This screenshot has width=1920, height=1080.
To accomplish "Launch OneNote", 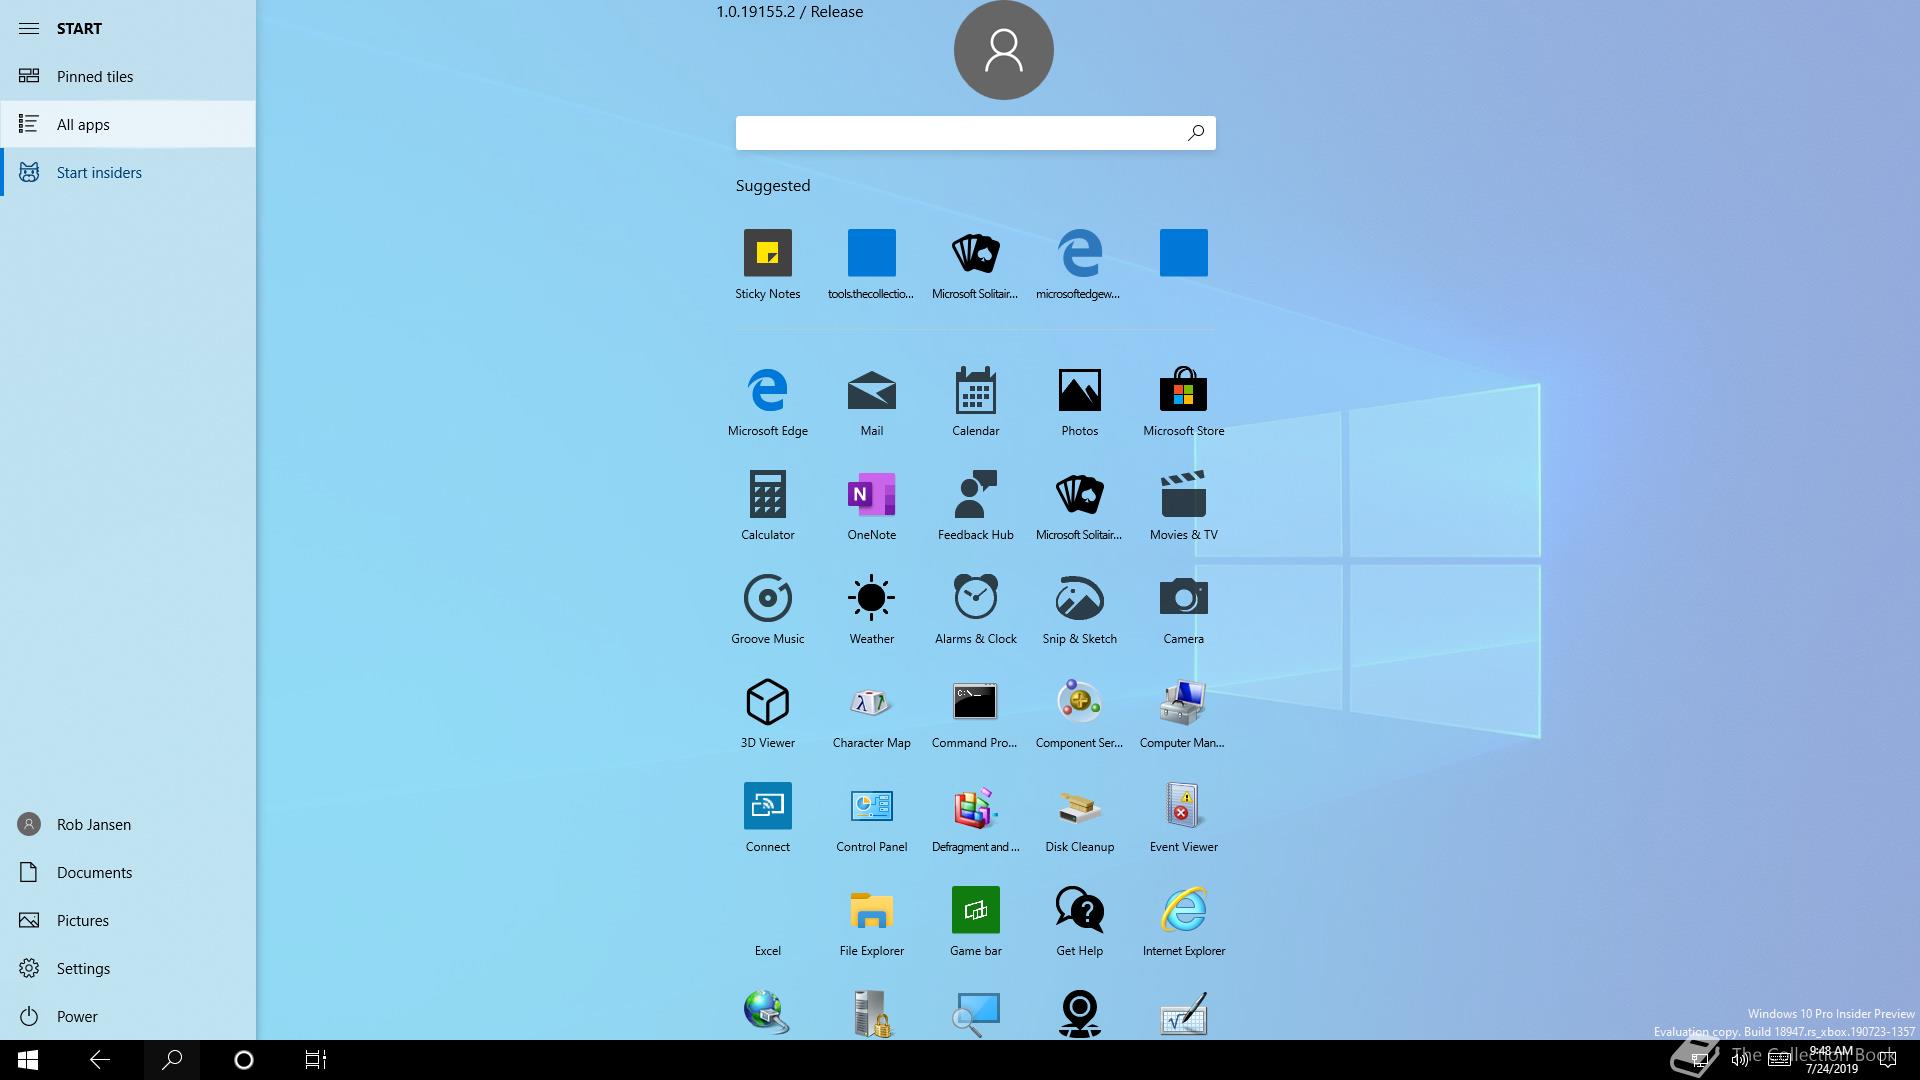I will (871, 505).
